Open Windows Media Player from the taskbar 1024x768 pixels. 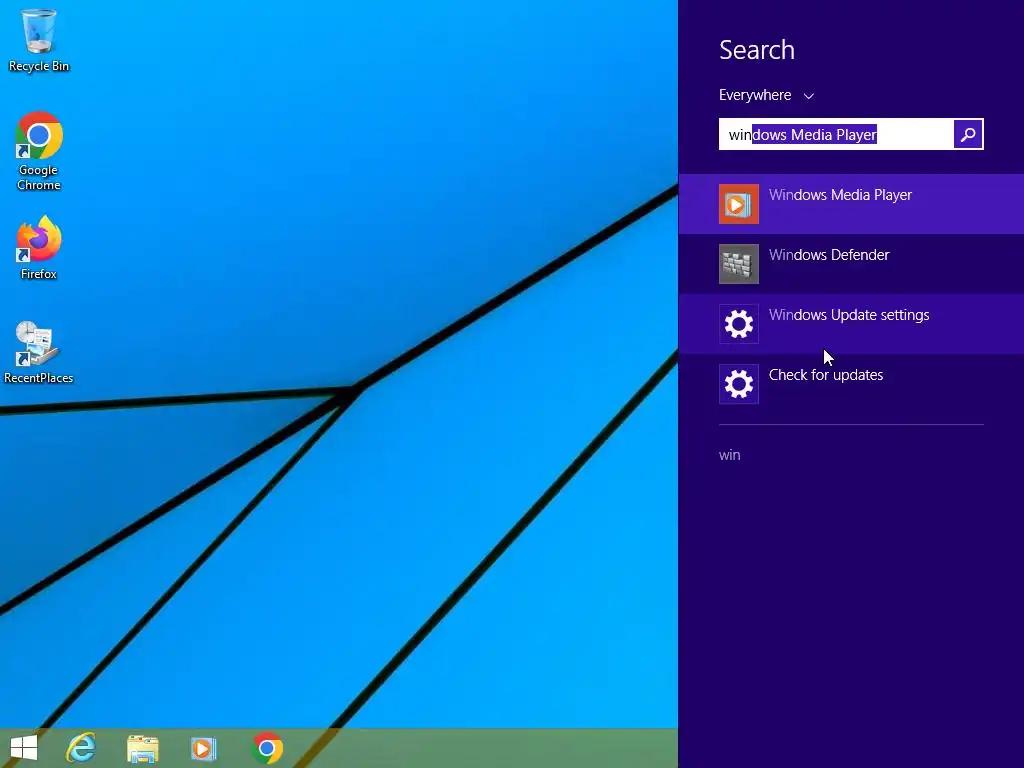(203, 748)
